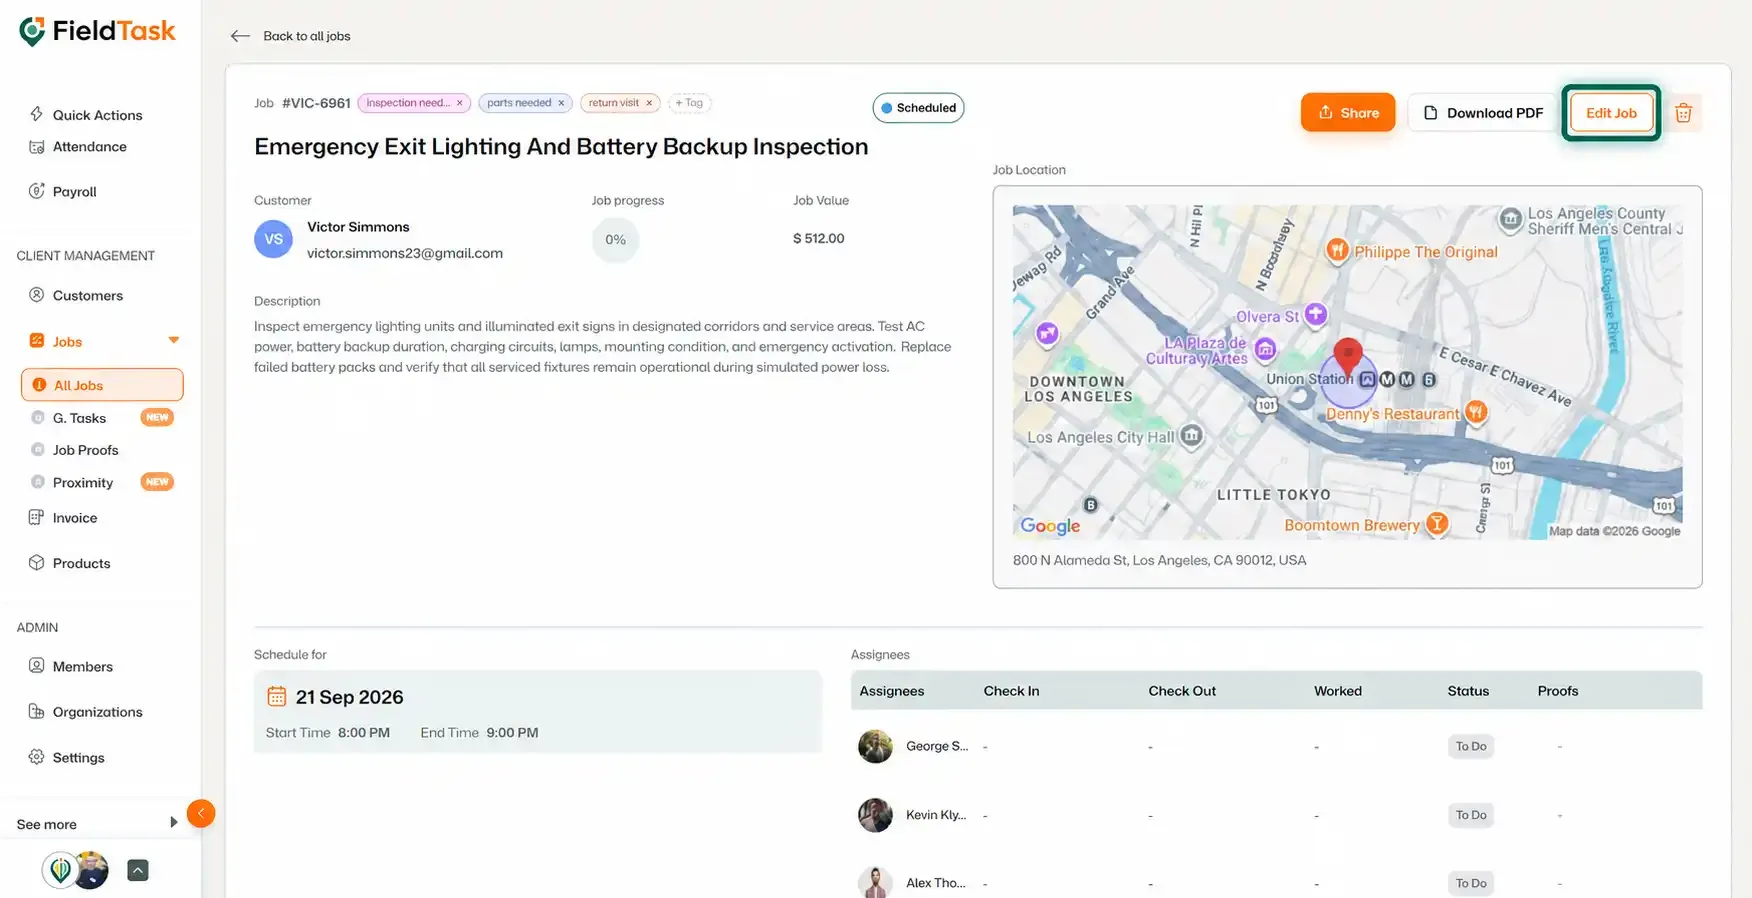Click the Edit Job button
Screen dimensions: 1752x898
click(x=1611, y=113)
